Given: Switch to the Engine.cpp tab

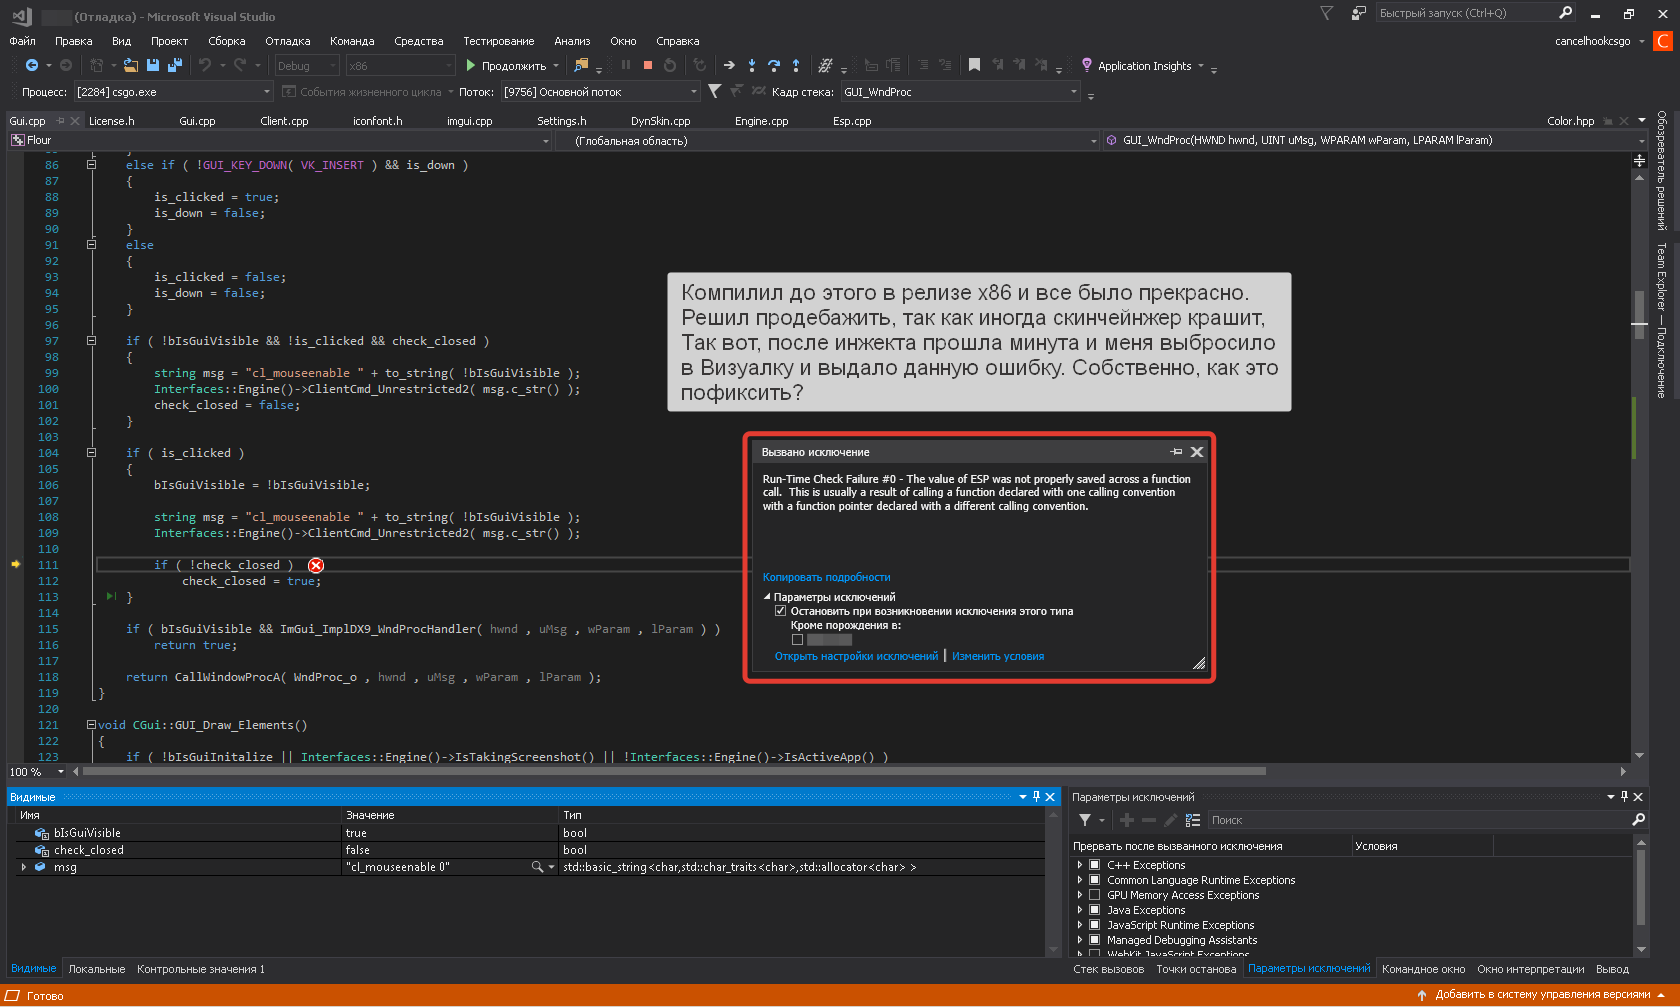Looking at the screenshot, I should [761, 121].
